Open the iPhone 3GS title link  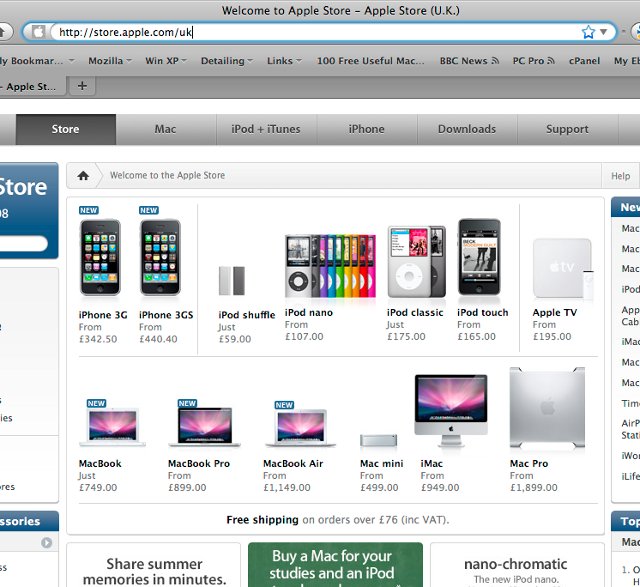point(166,315)
